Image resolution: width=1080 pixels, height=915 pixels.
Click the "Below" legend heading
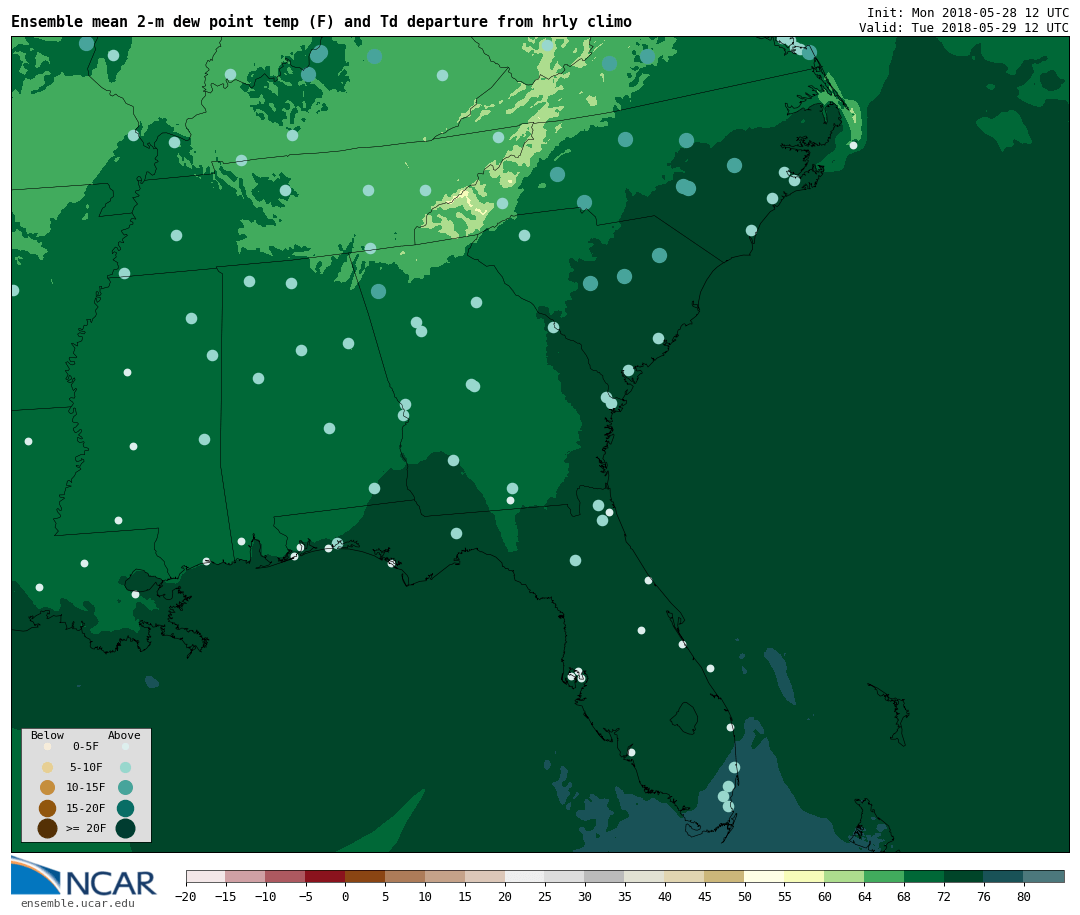click(47, 735)
